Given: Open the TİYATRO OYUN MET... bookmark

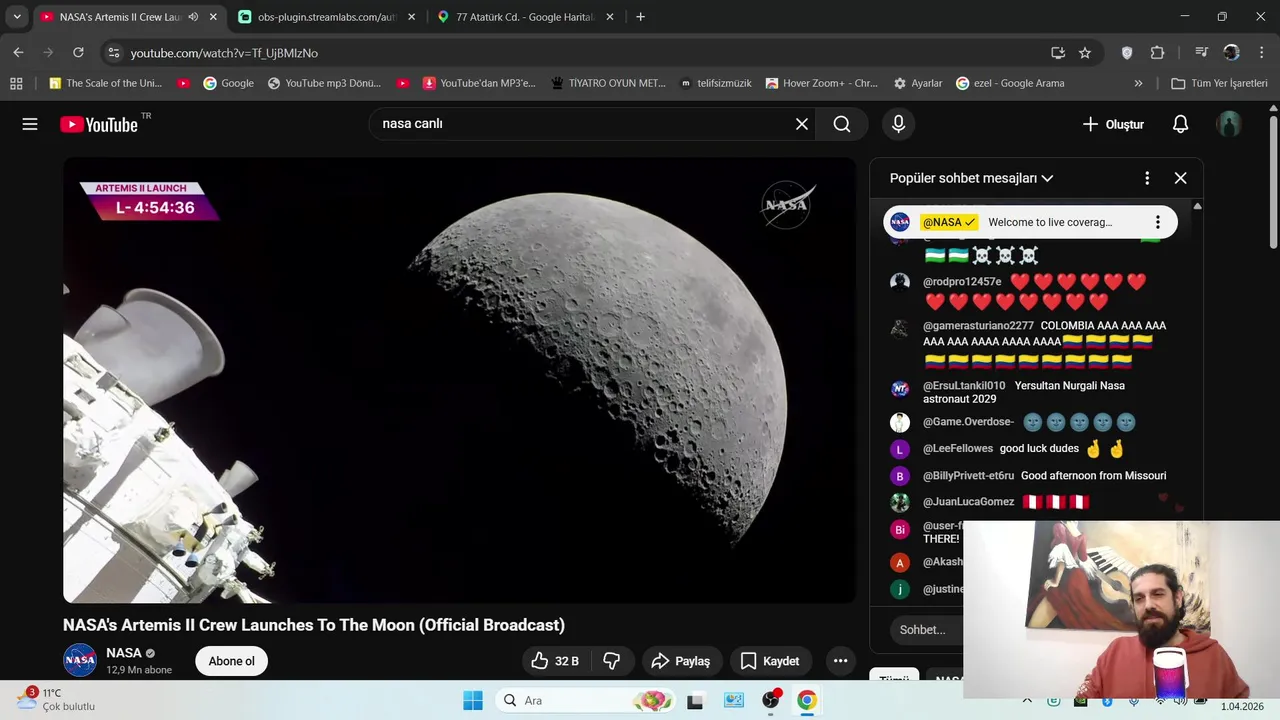Looking at the screenshot, I should (608, 83).
